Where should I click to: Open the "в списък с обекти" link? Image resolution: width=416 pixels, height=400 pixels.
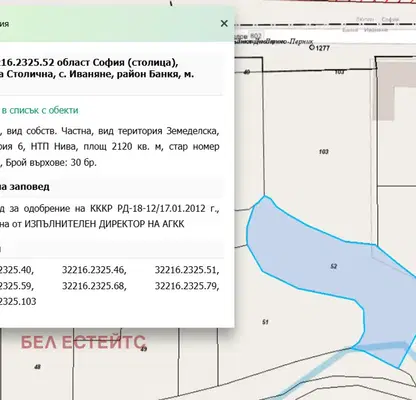point(39,110)
